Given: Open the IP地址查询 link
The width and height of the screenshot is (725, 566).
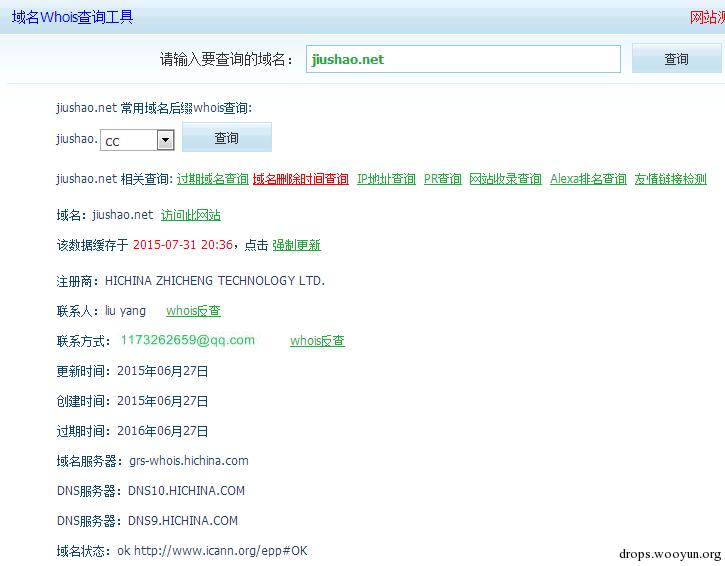Looking at the screenshot, I should click(x=386, y=179).
